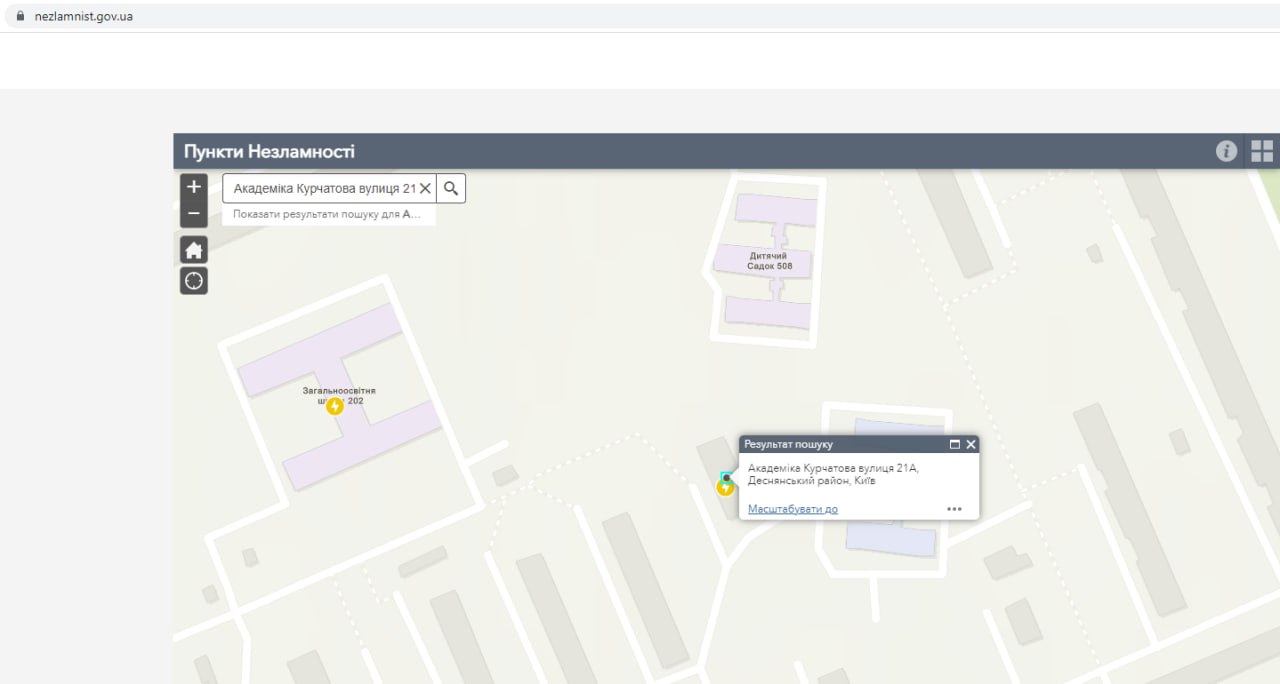Close the Результат пошуку popup
The width and height of the screenshot is (1280, 684).
tap(971, 444)
